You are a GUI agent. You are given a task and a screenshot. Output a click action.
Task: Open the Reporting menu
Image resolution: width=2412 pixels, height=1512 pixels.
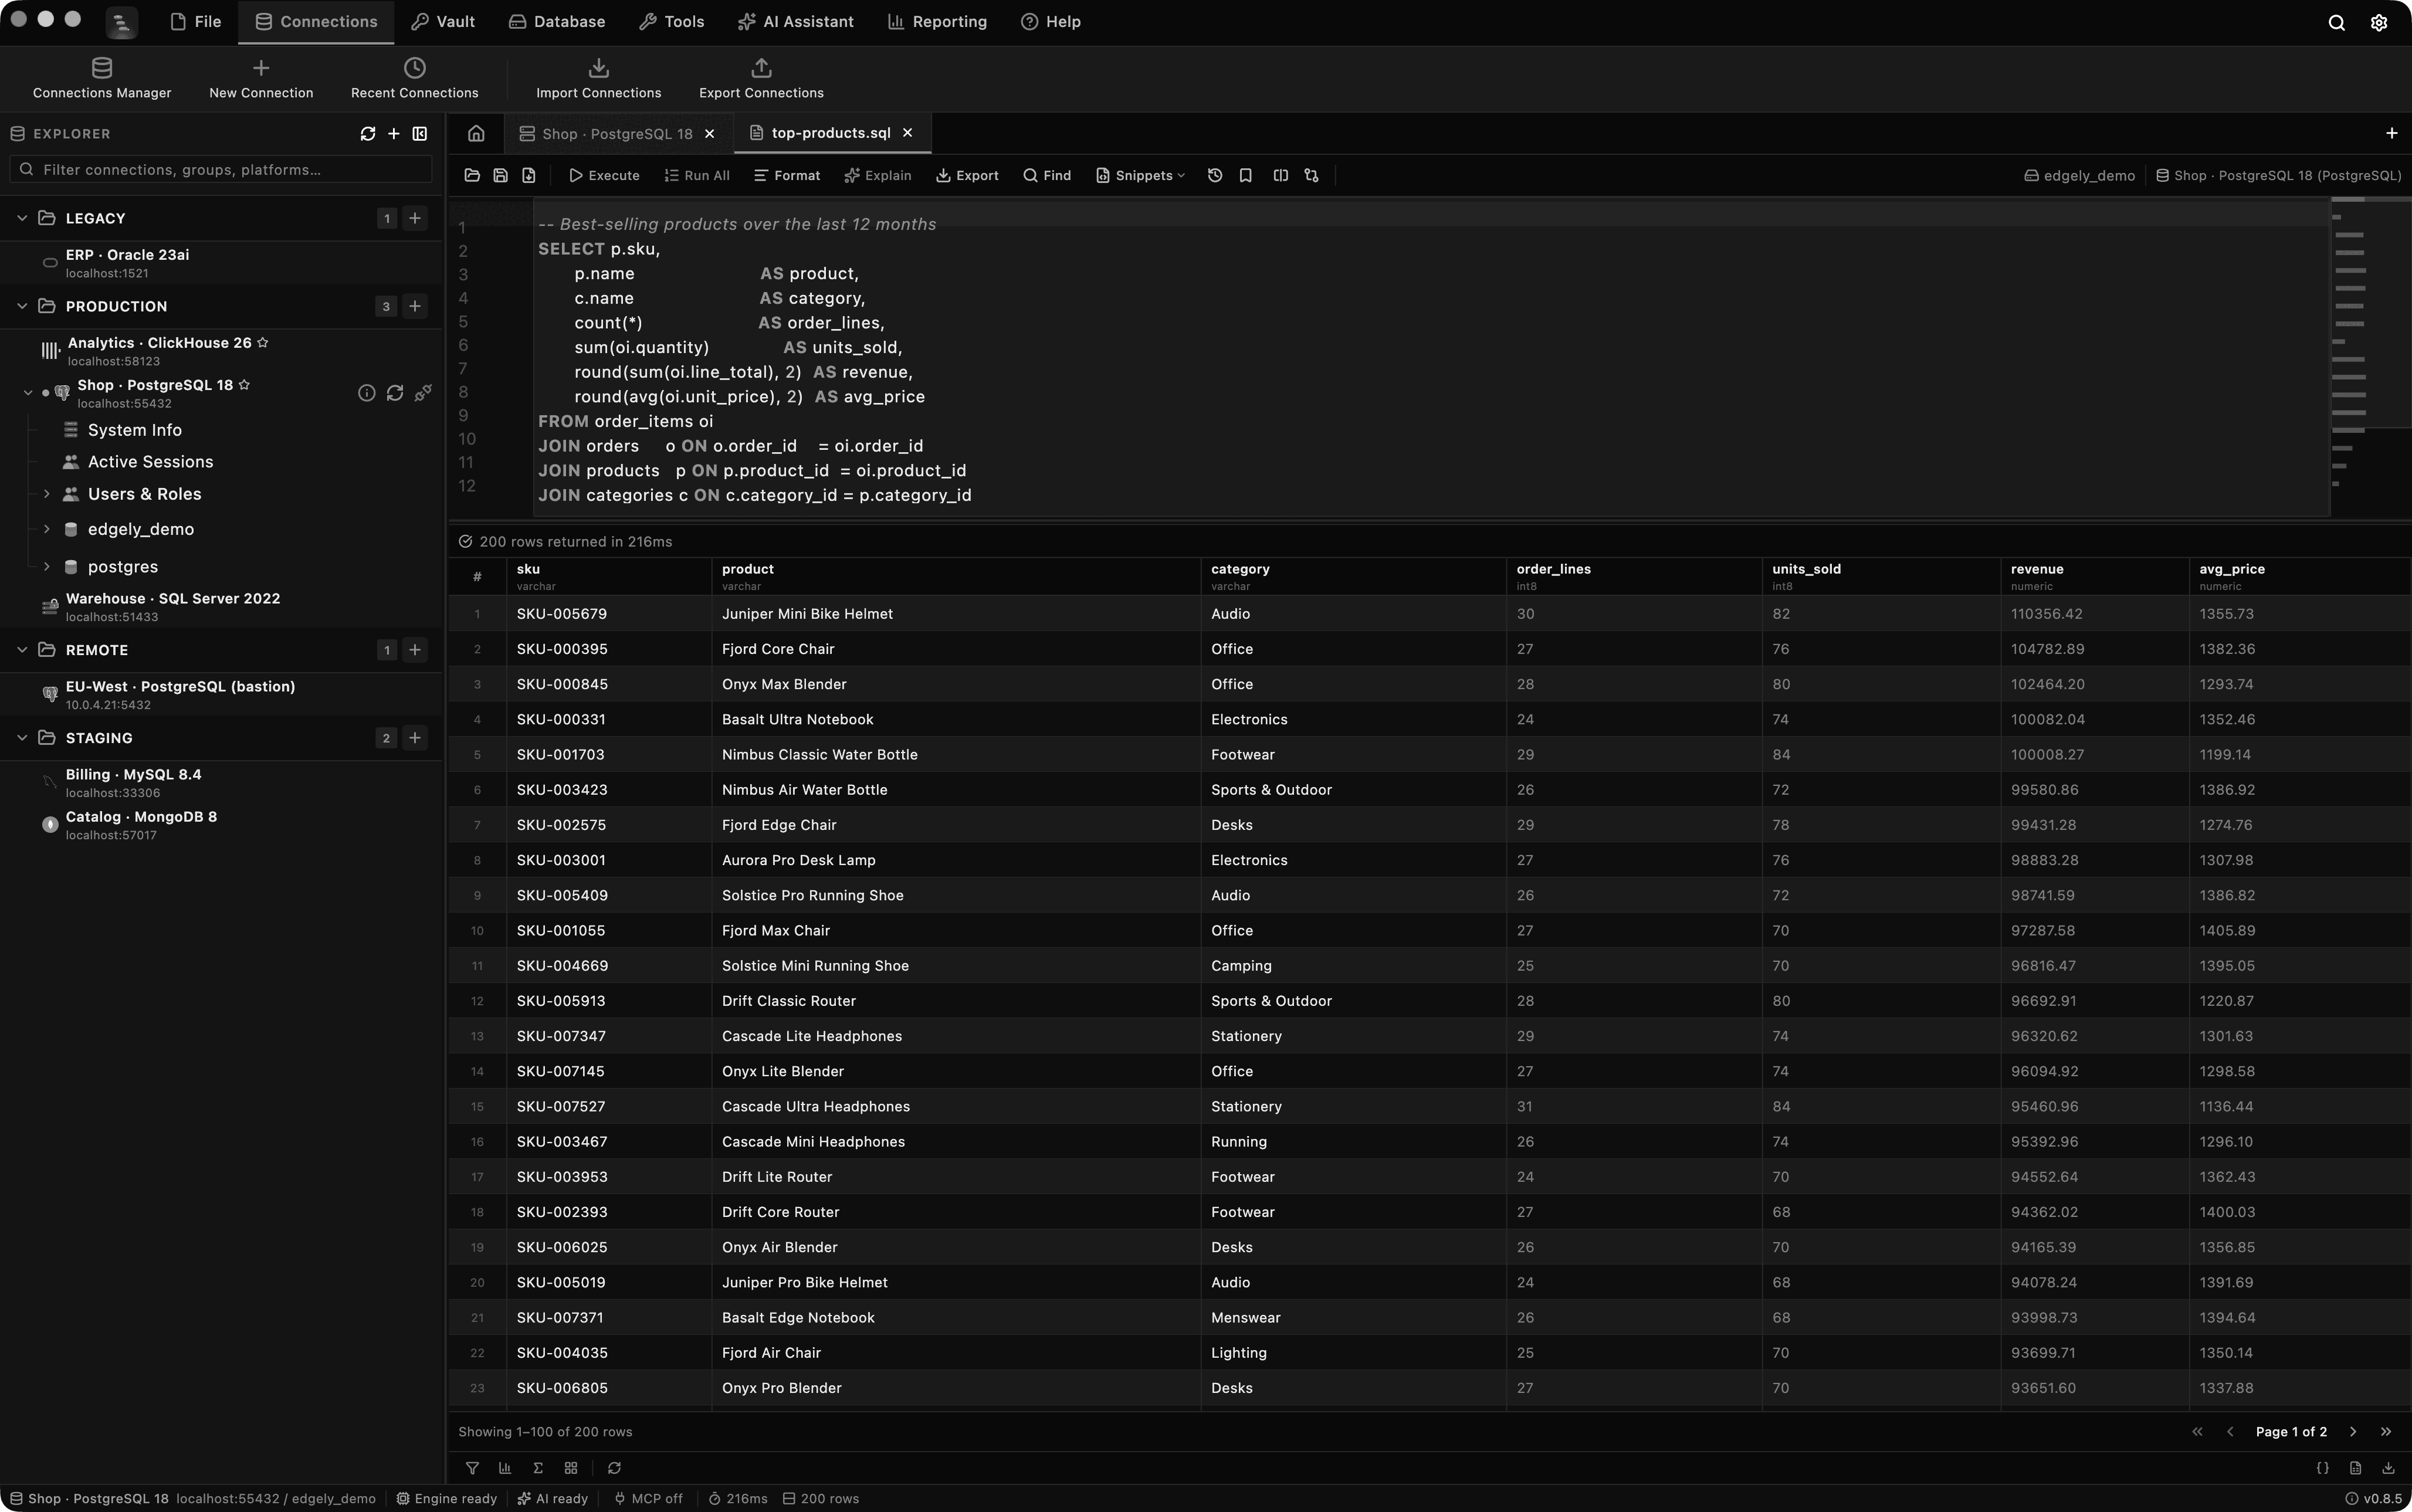coord(937,22)
